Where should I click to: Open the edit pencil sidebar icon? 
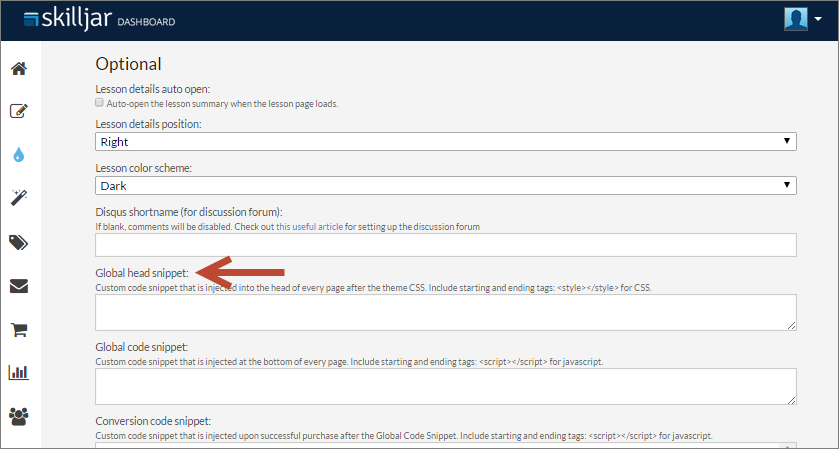point(19,111)
